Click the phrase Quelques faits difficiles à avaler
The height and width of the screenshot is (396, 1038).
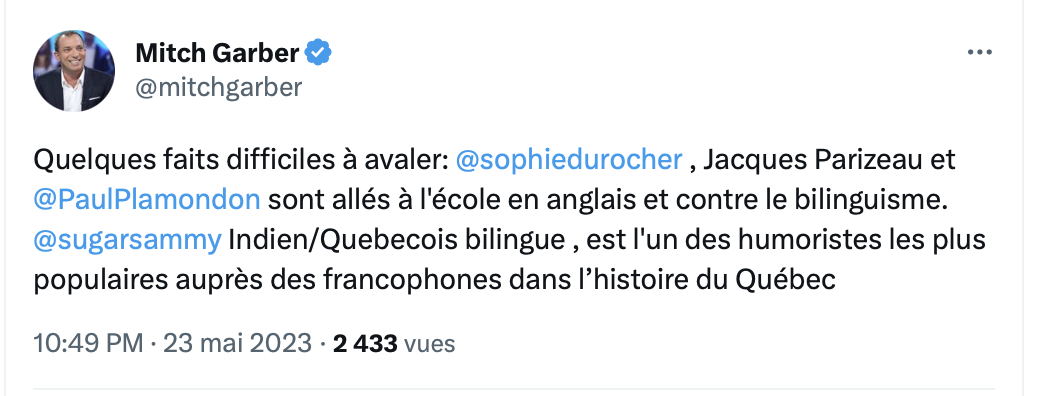(x=239, y=160)
